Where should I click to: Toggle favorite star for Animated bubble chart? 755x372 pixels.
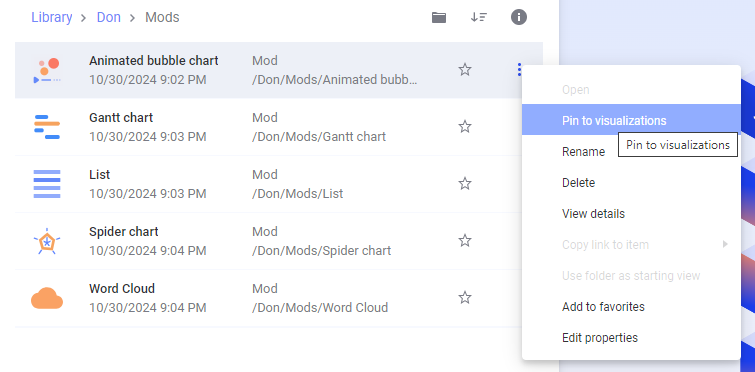[465, 70]
